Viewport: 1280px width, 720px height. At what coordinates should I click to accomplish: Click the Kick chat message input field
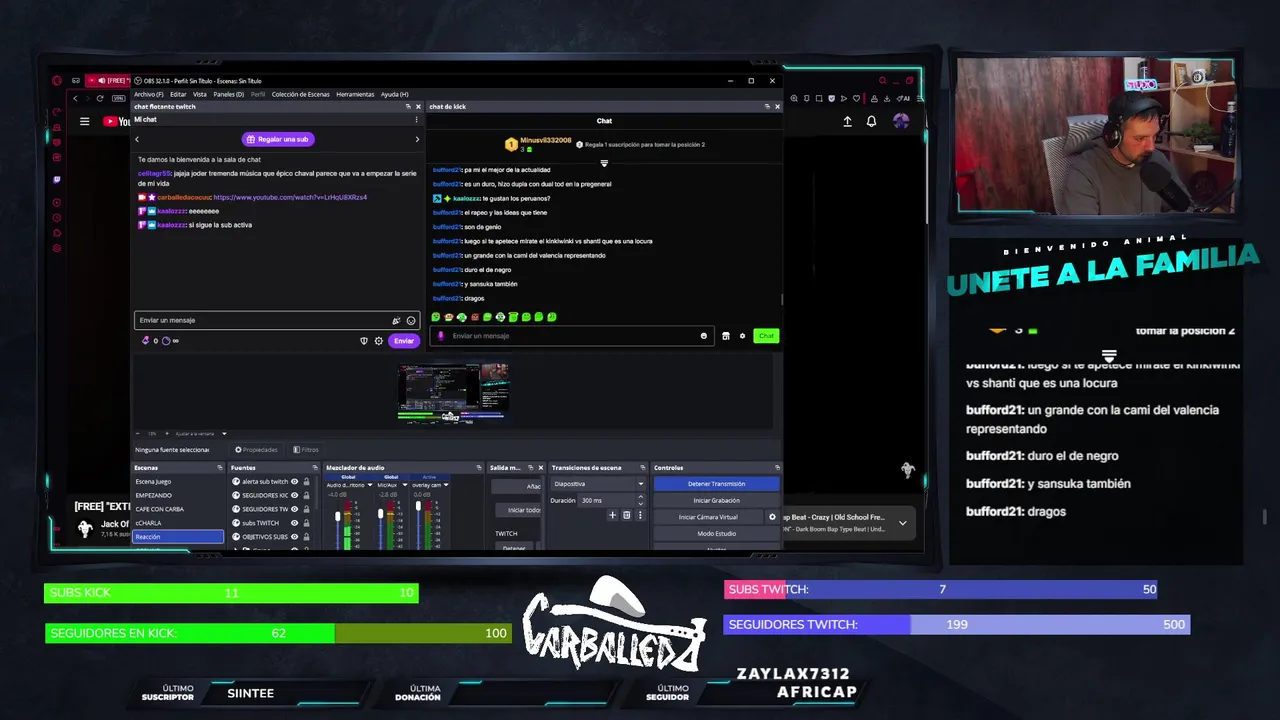click(x=572, y=336)
